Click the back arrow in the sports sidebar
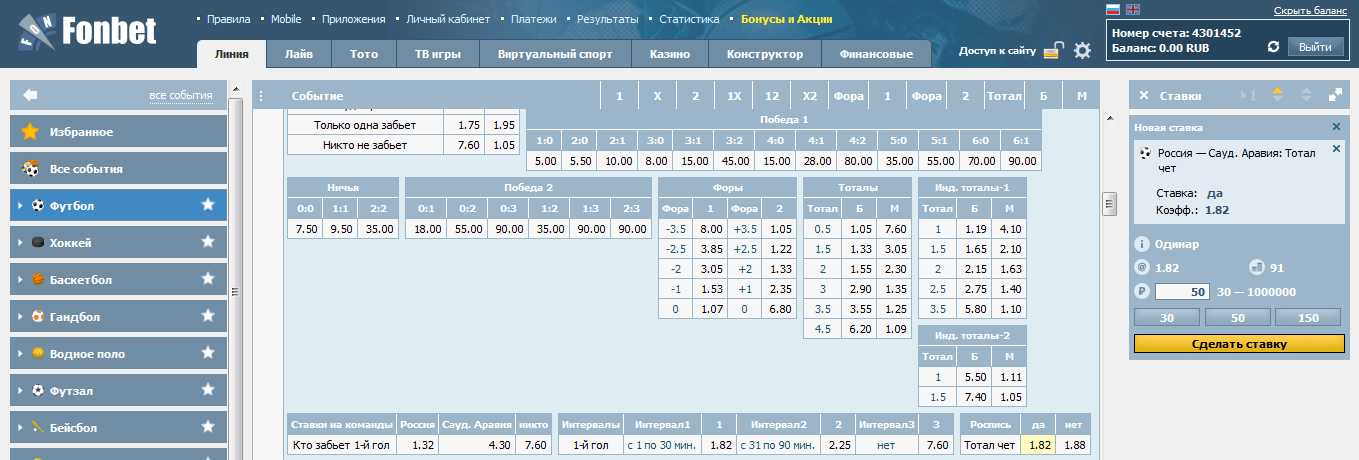Image resolution: width=1359 pixels, height=460 pixels. pyautogui.click(x=30, y=95)
